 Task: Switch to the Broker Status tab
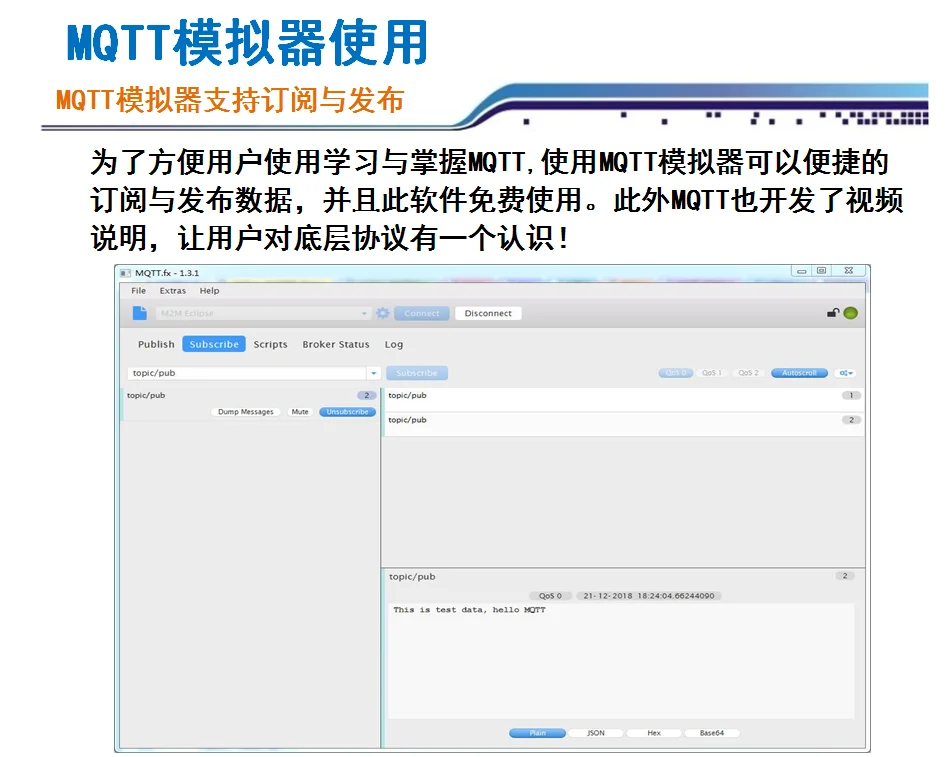click(x=336, y=344)
